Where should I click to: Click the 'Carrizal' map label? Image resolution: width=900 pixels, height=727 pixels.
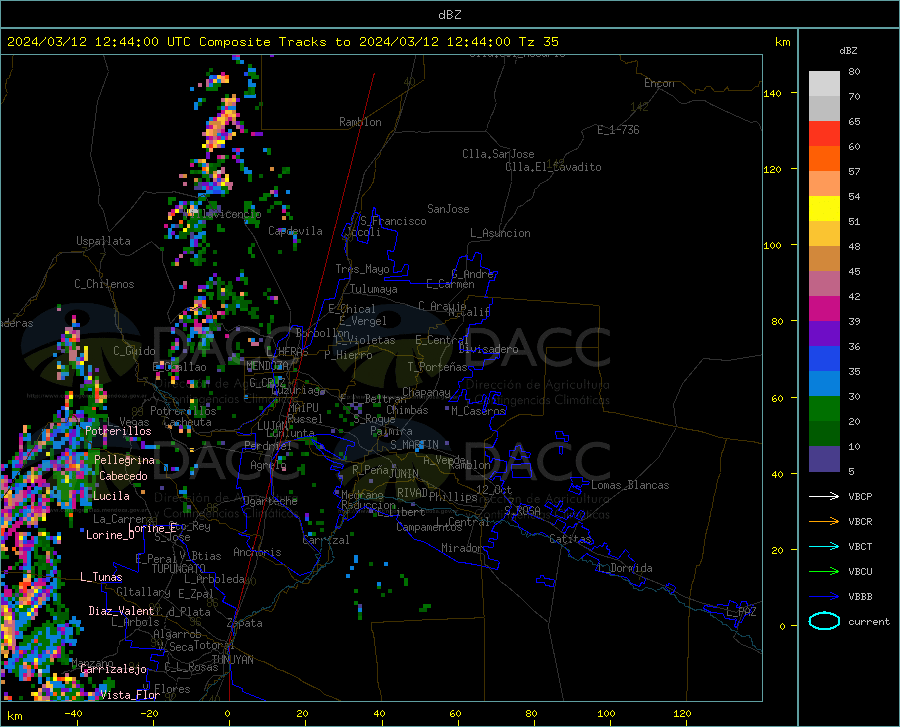point(326,540)
